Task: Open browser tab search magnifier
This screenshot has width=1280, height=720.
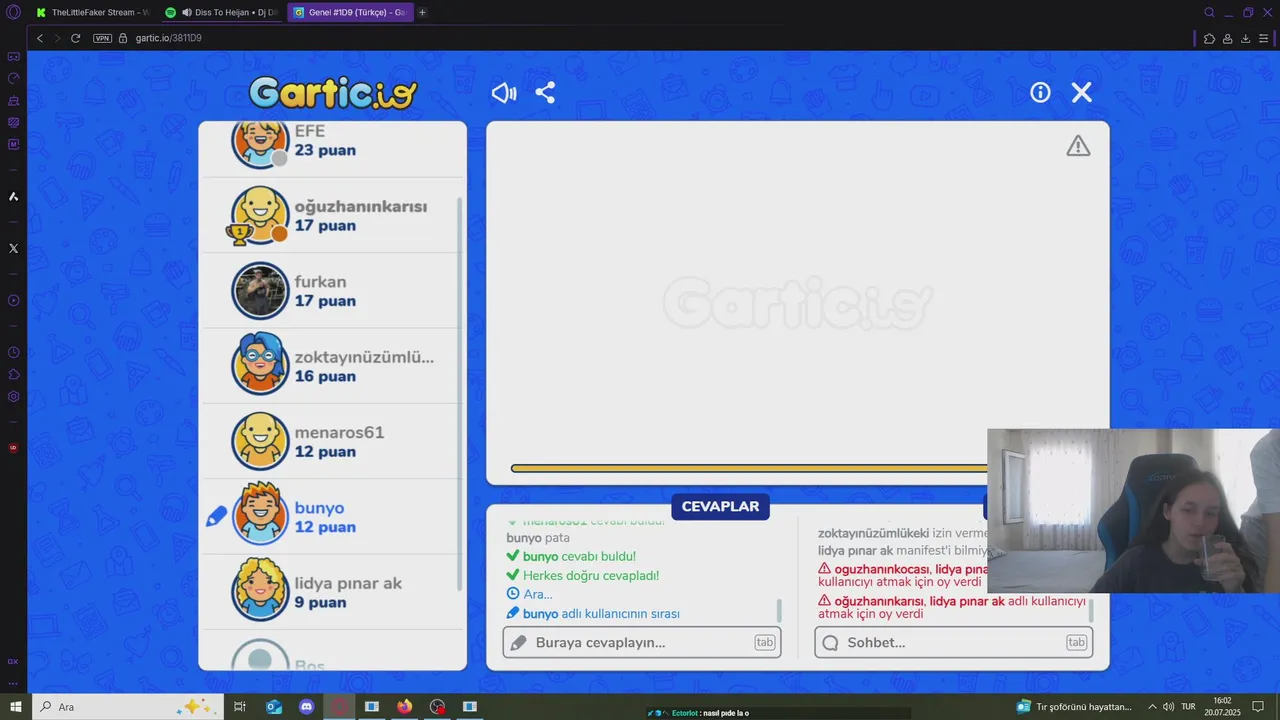Action: [x=1209, y=12]
